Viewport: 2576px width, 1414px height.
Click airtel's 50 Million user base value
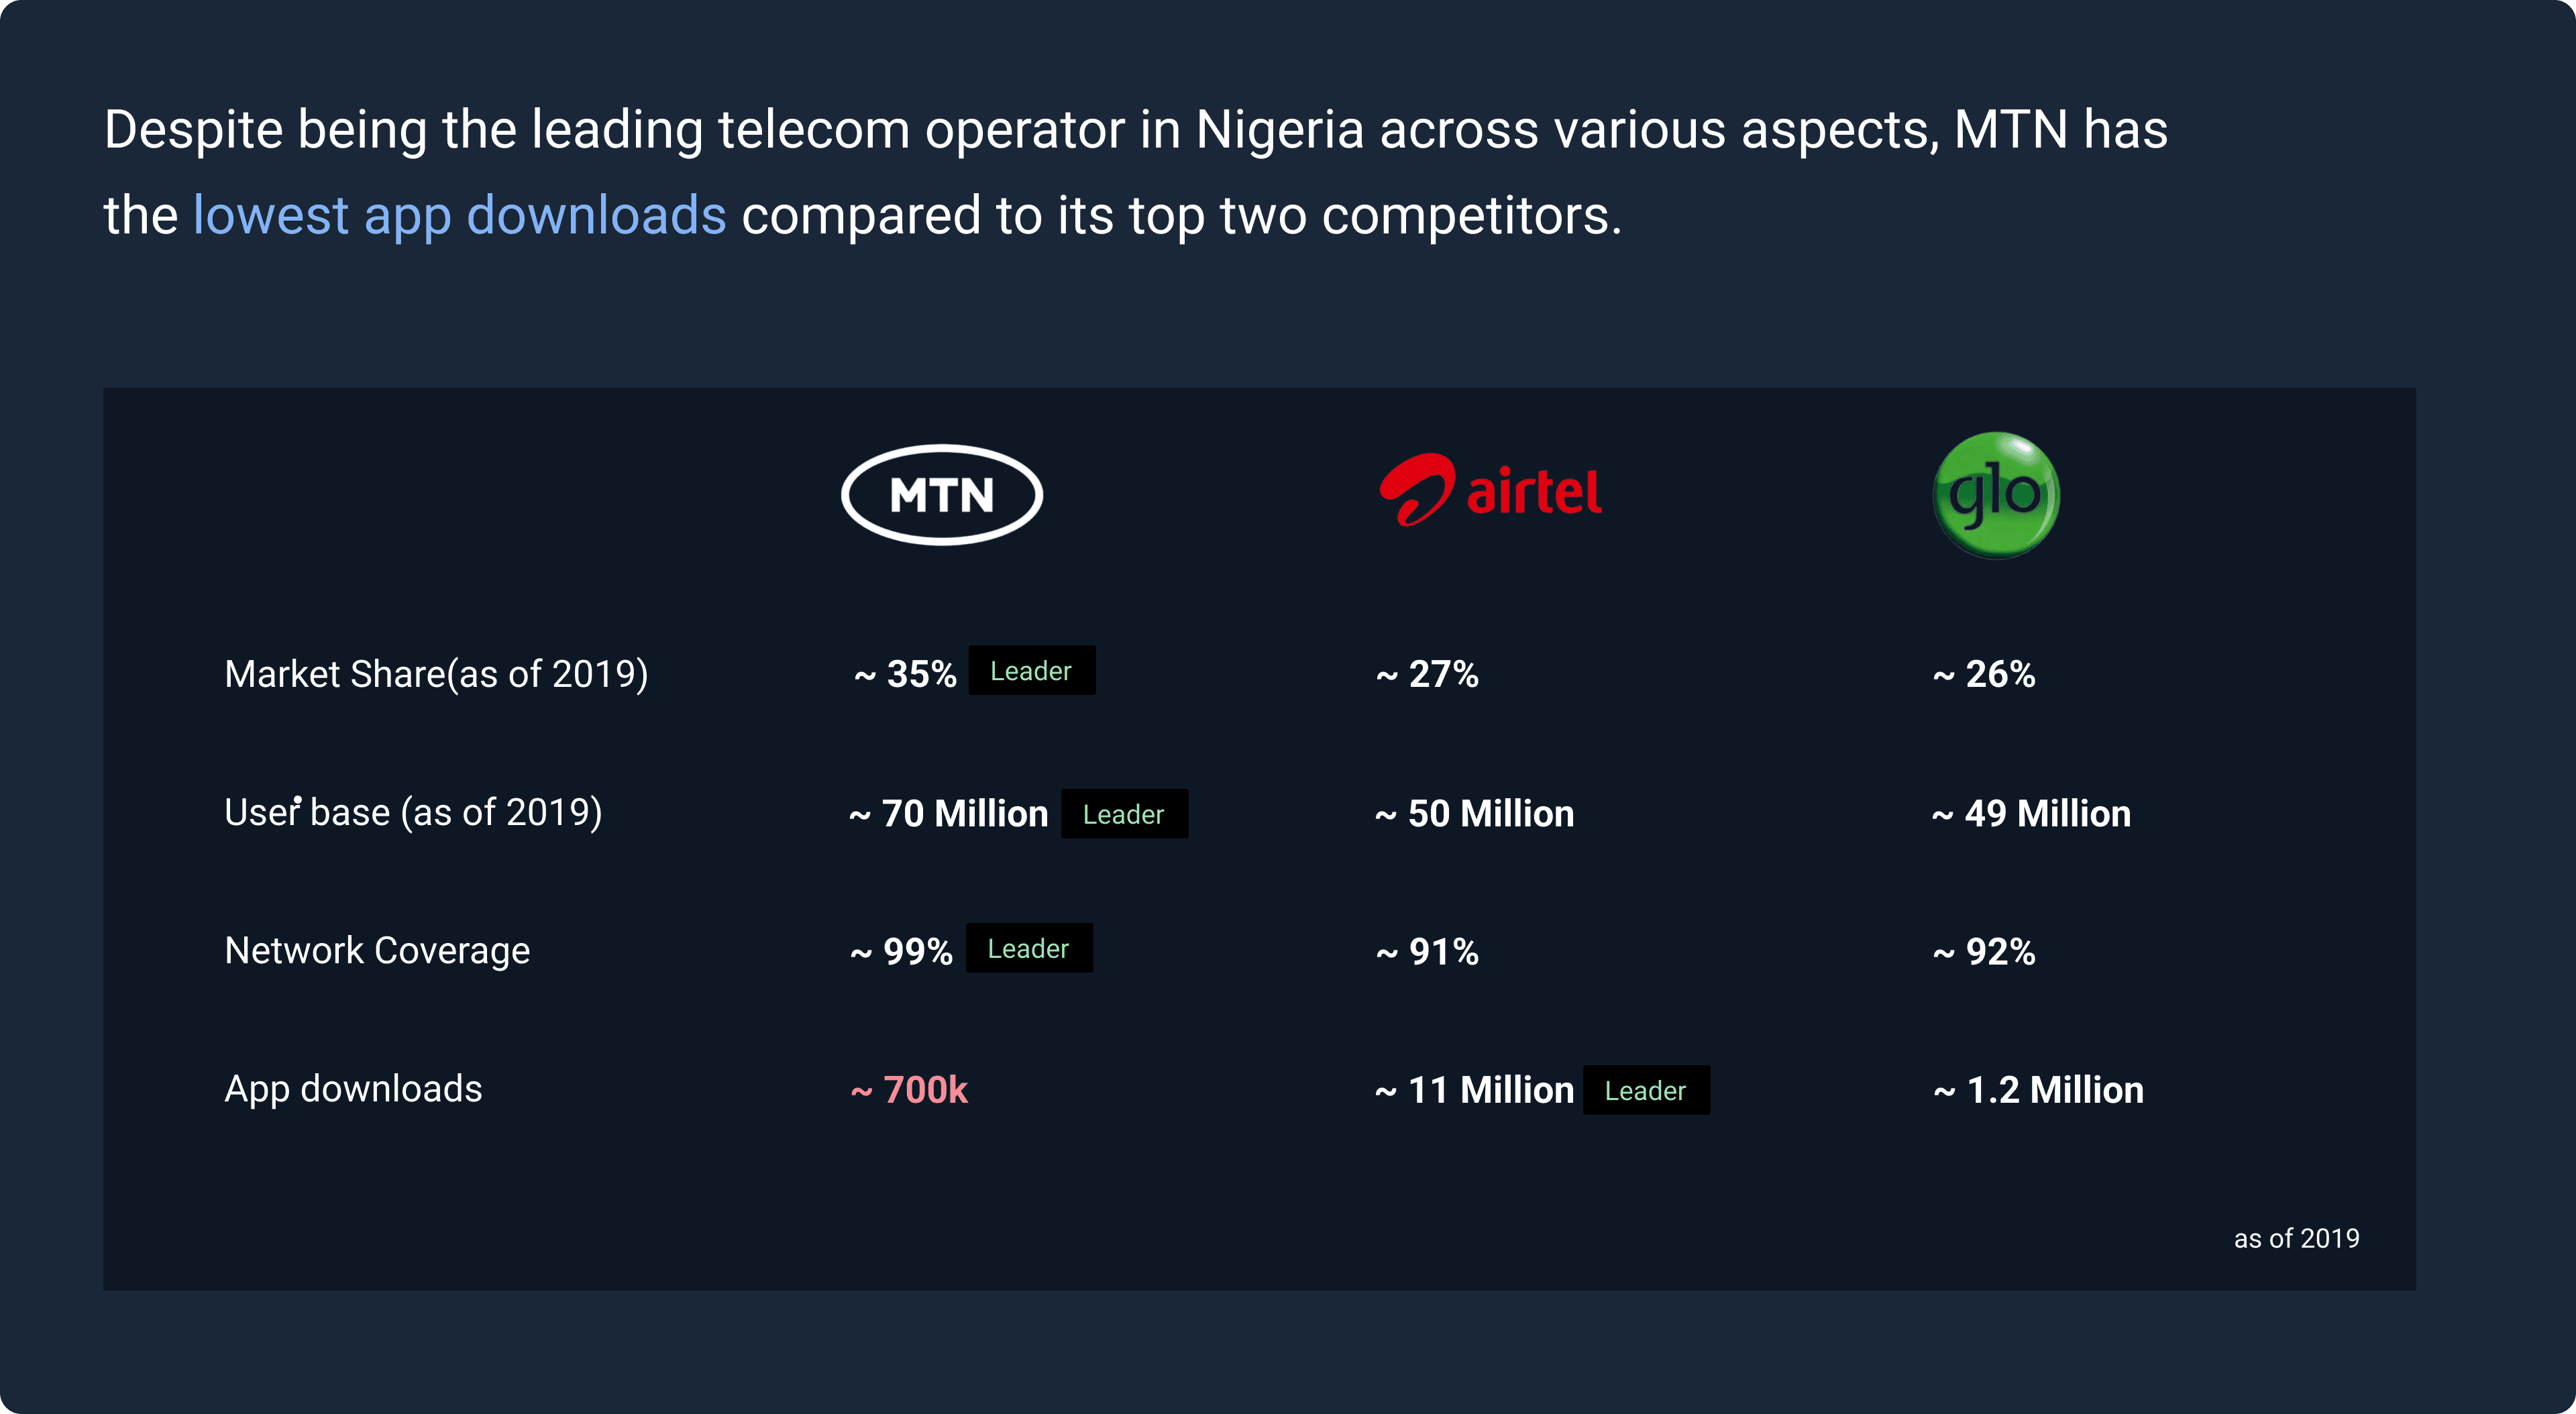click(1475, 814)
